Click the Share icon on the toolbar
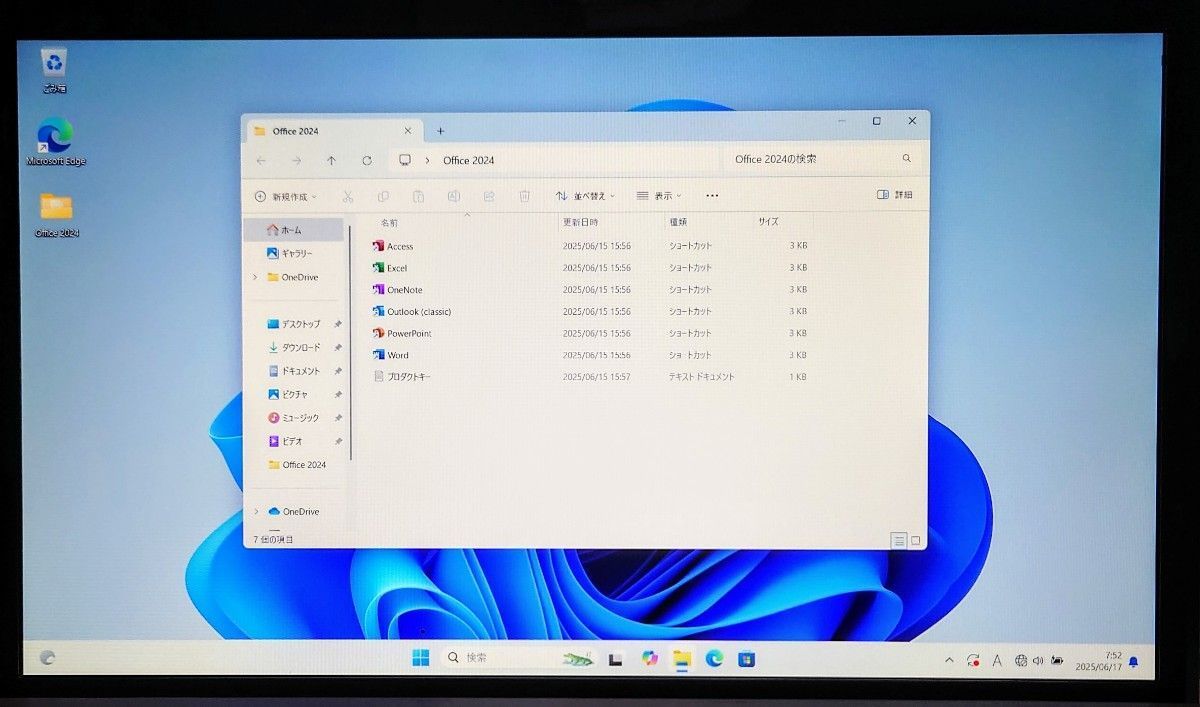Image resolution: width=1200 pixels, height=707 pixels. (489, 196)
